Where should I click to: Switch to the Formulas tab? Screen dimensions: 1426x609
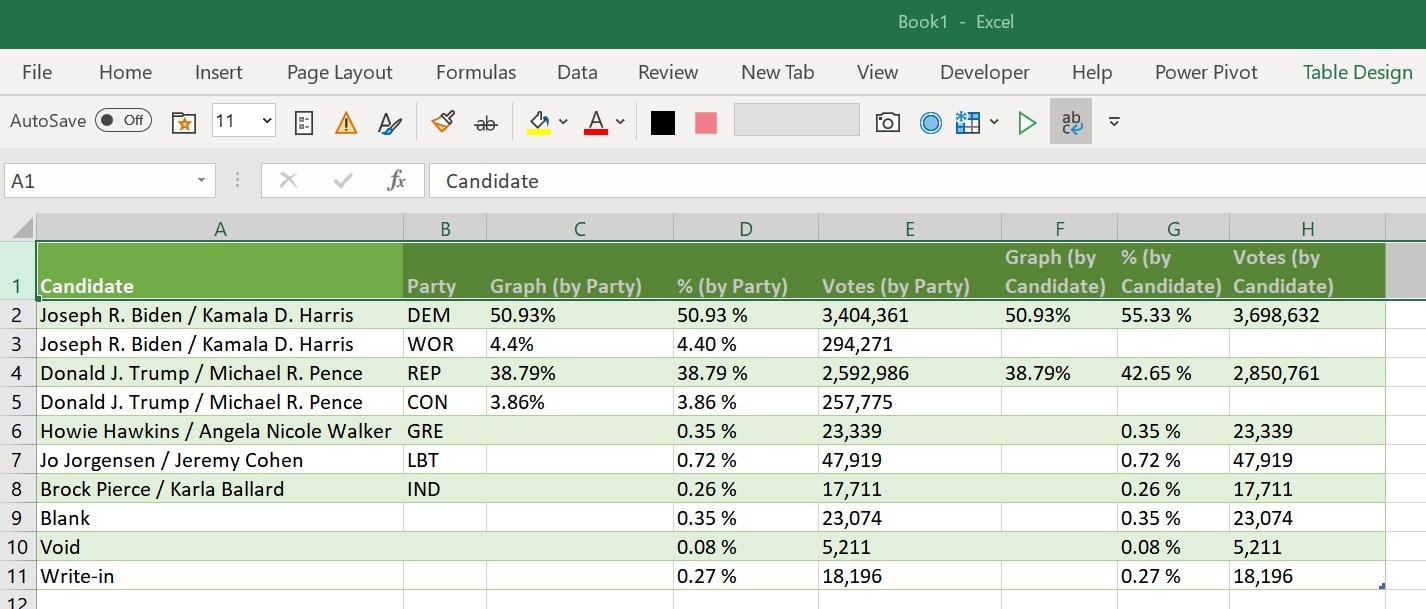click(x=476, y=72)
